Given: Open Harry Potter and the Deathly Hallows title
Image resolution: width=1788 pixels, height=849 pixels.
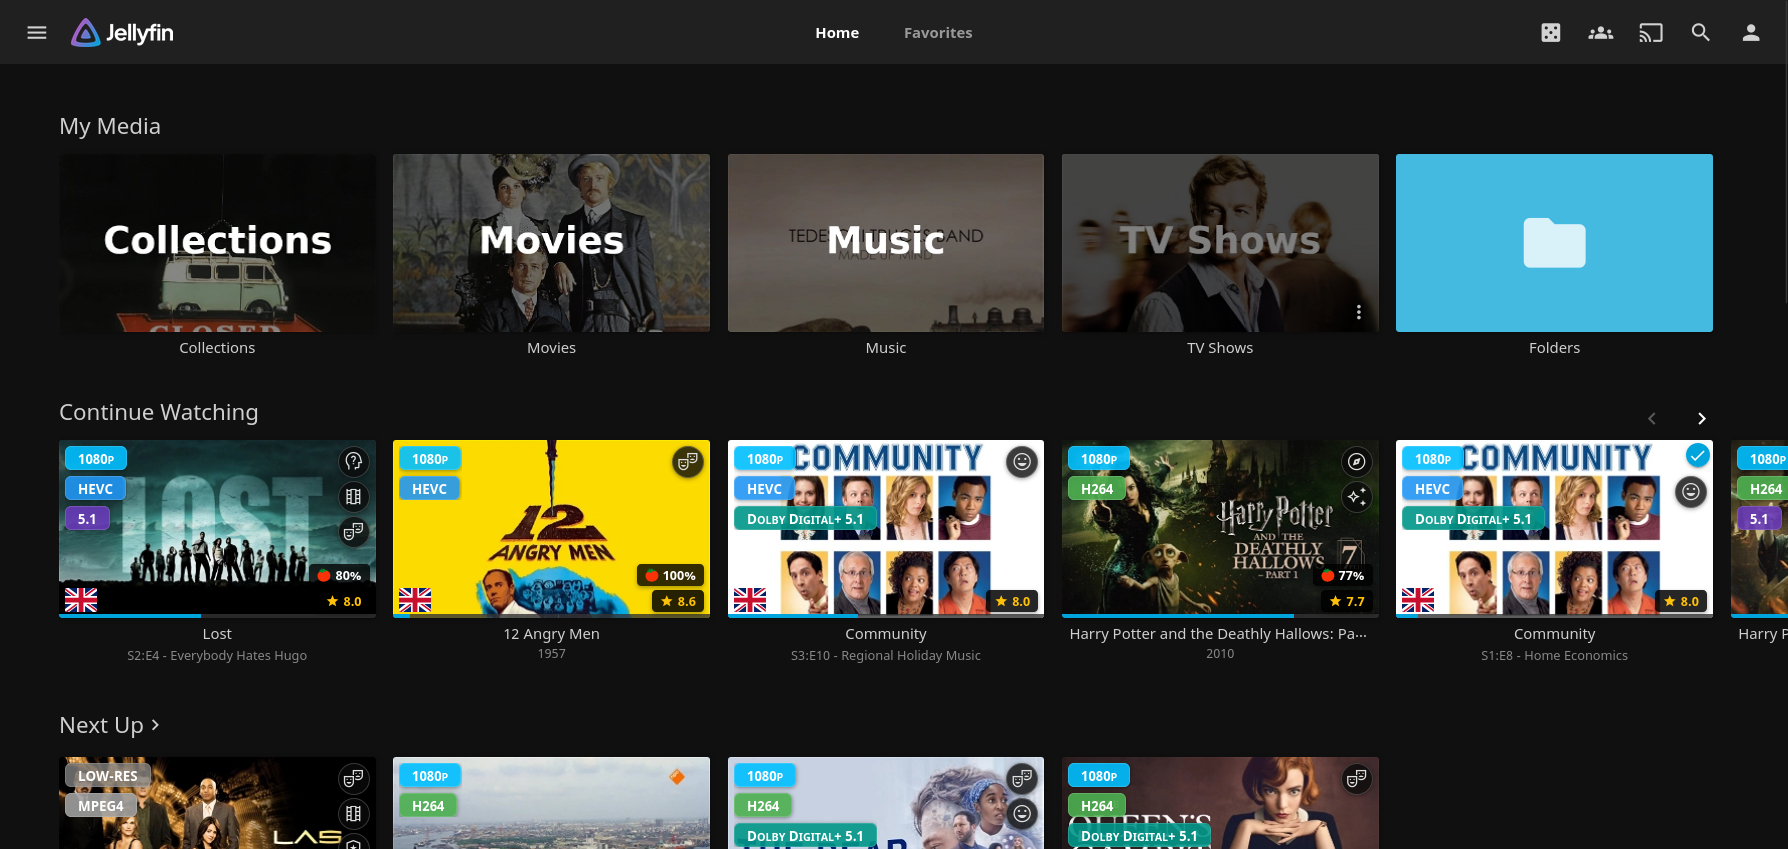Looking at the screenshot, I should point(1218,634).
